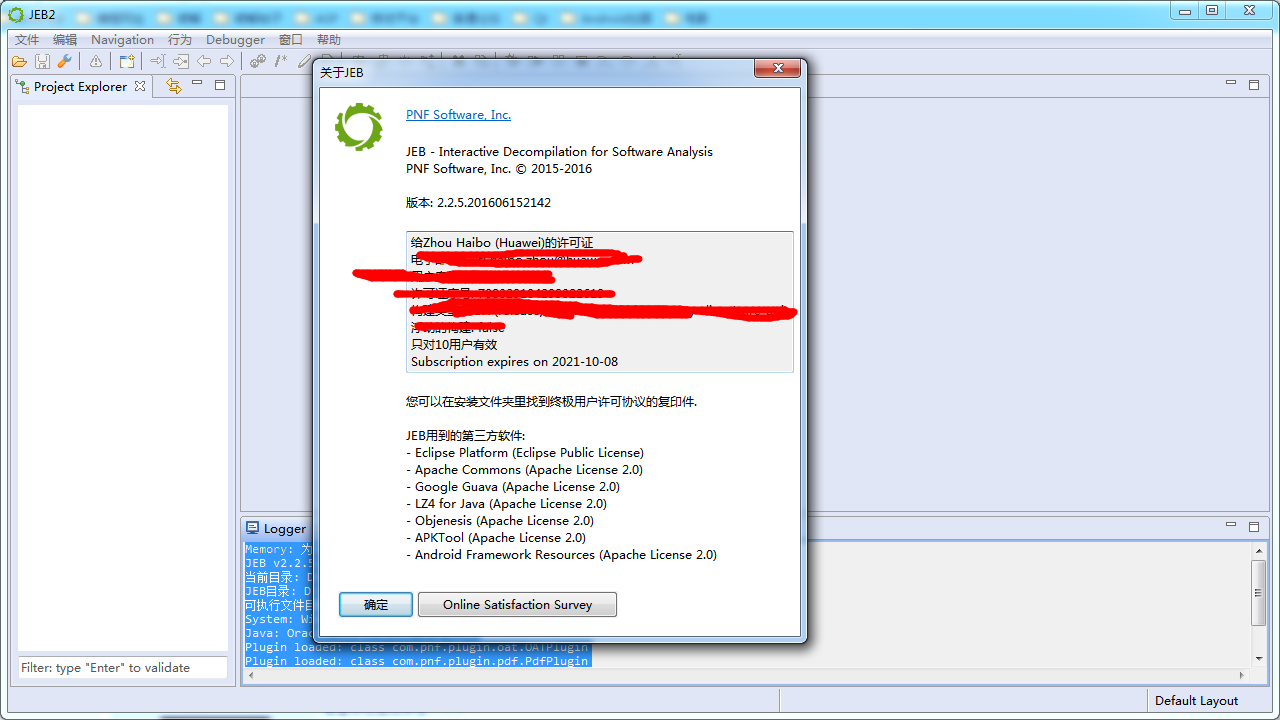Click the new project folder star icon
This screenshot has width=1280, height=720.
click(x=127, y=62)
